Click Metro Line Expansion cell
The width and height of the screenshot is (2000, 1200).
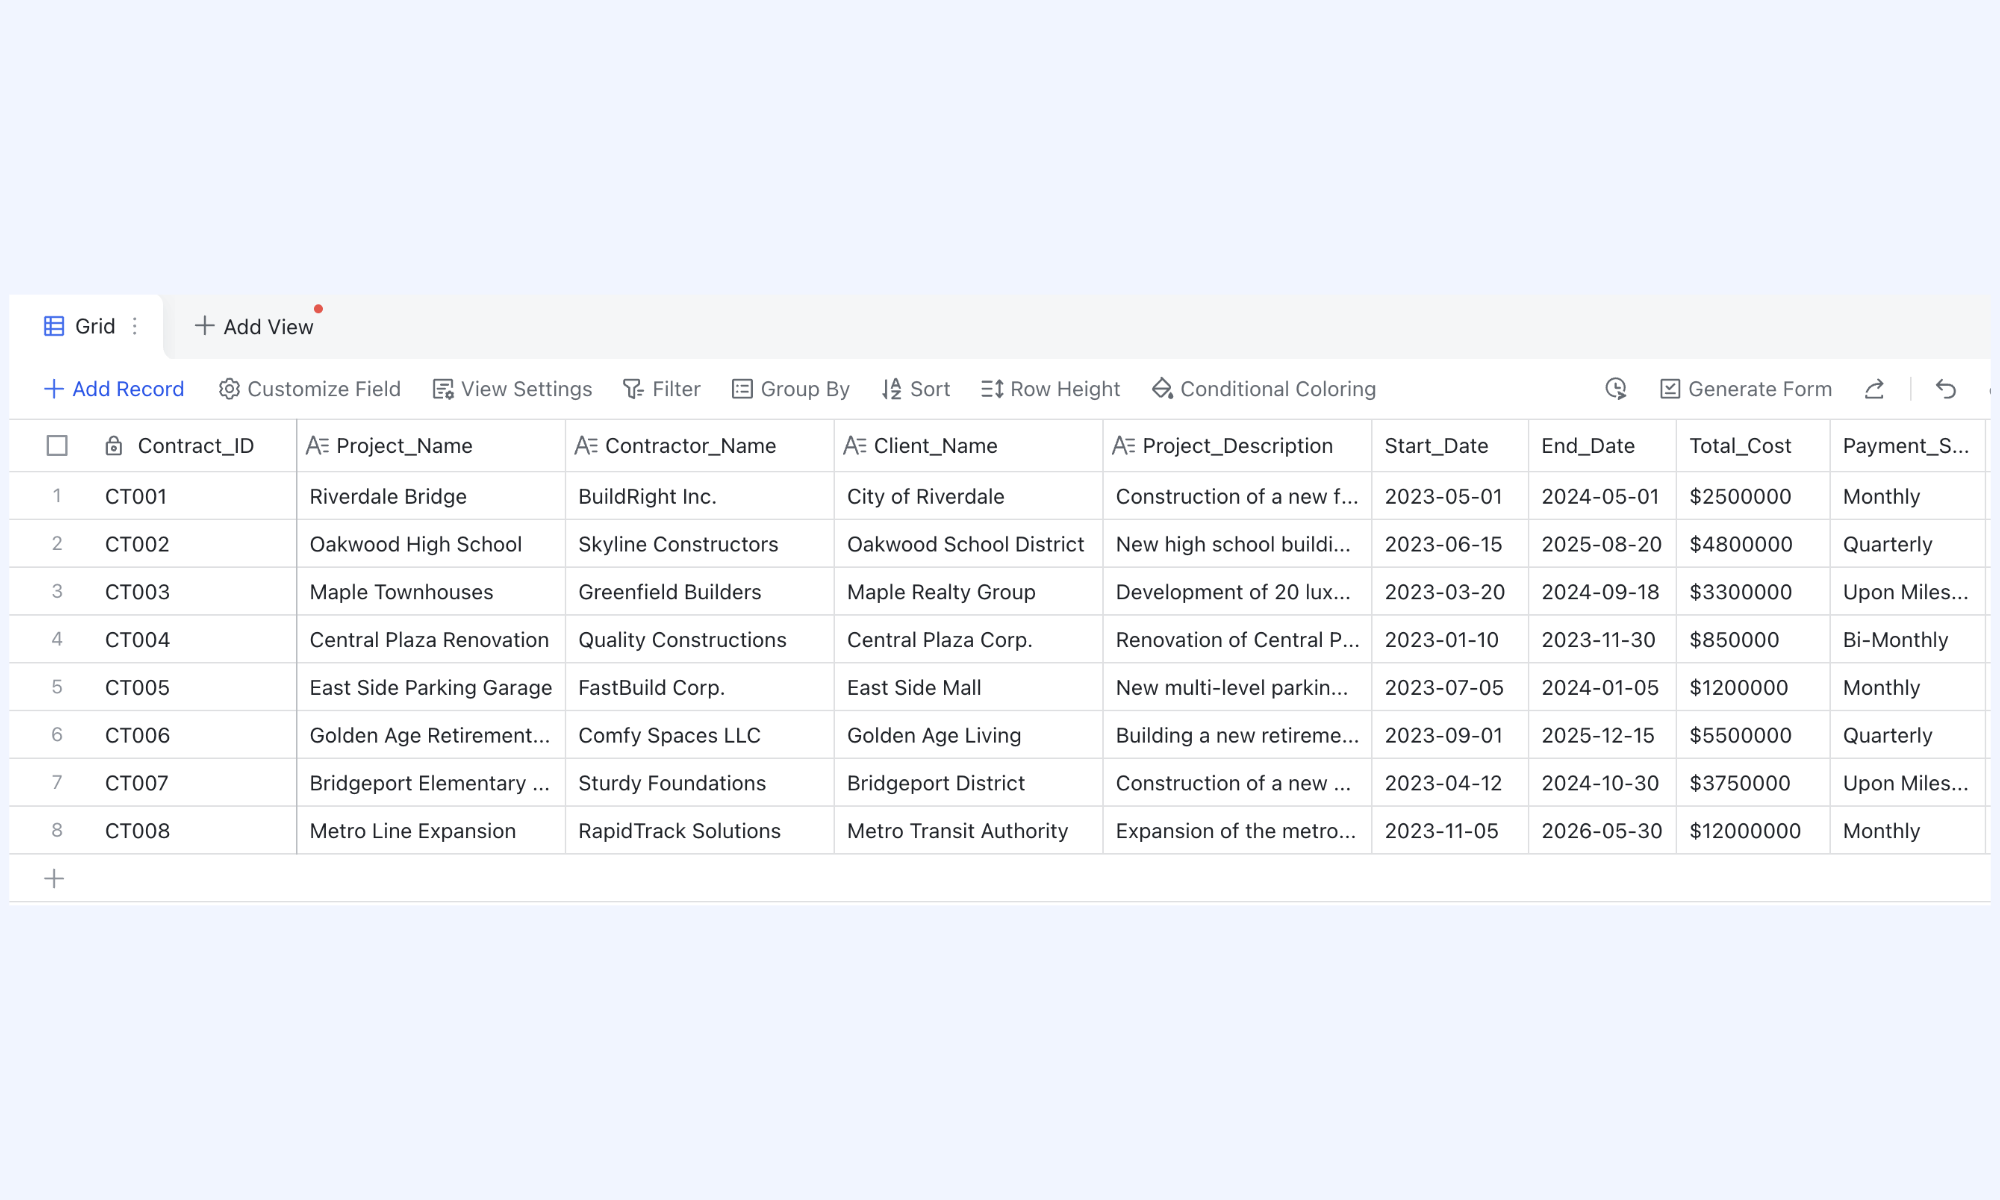pyautogui.click(x=431, y=831)
